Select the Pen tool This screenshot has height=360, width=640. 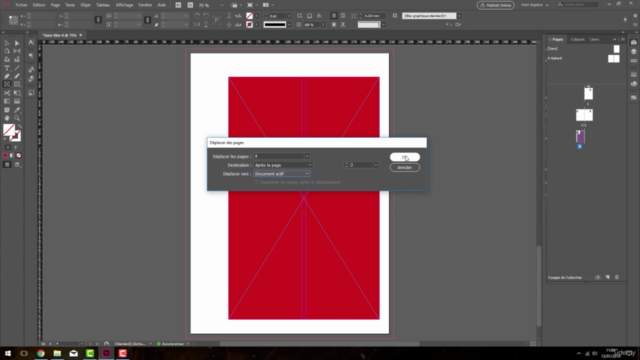(x=7, y=76)
